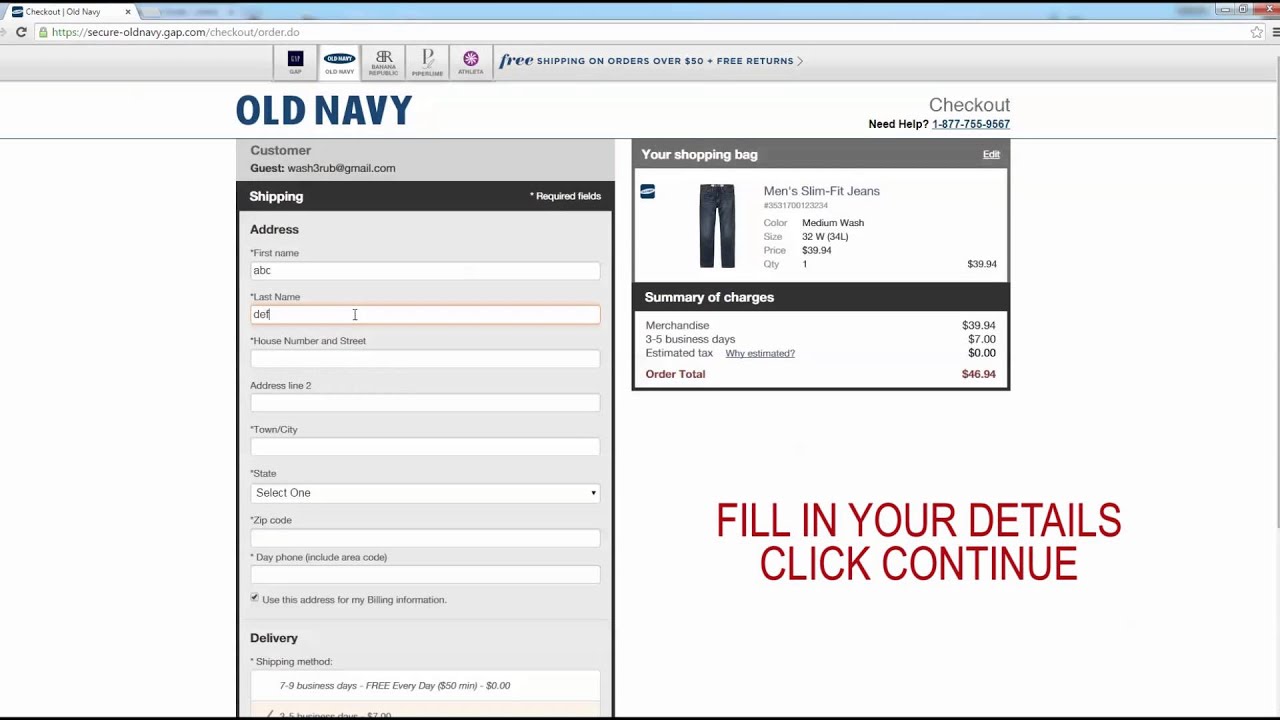Click the free shipping promo banner

(x=651, y=61)
